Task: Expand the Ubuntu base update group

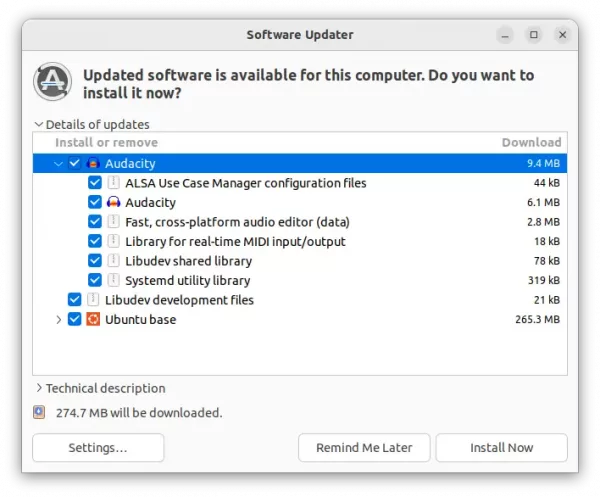Action: 59,319
